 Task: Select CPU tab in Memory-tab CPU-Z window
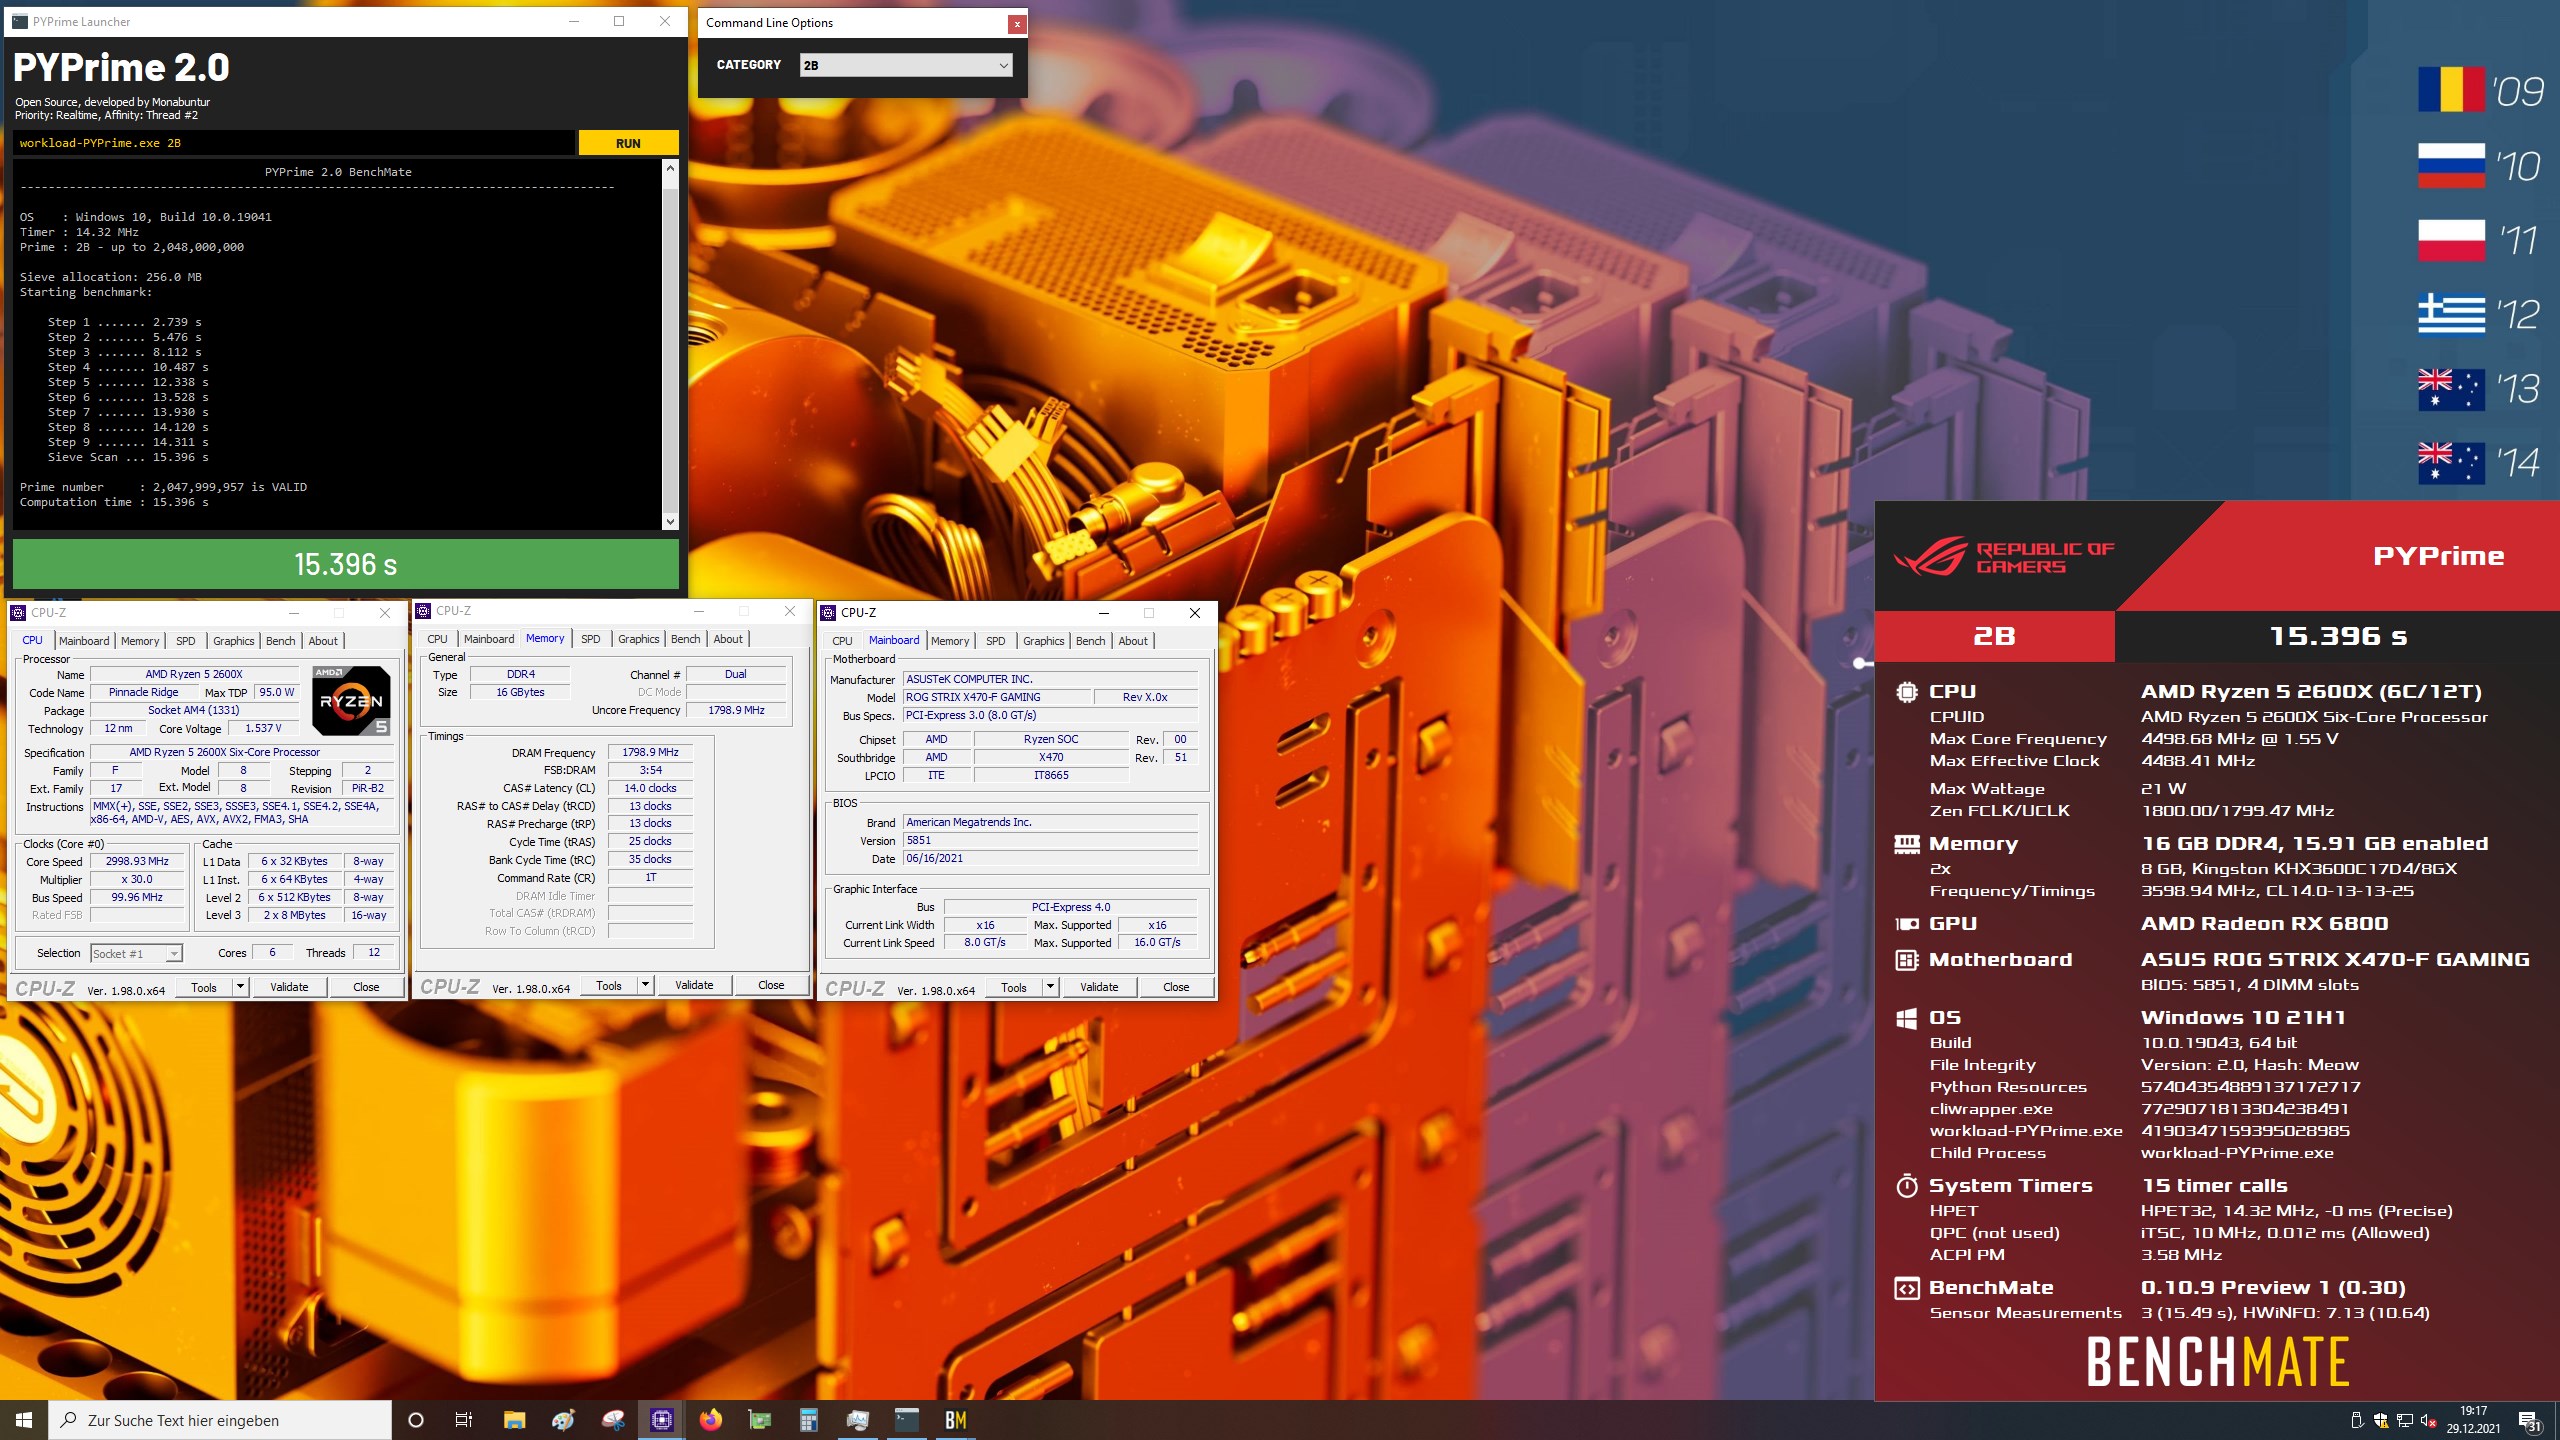437,639
